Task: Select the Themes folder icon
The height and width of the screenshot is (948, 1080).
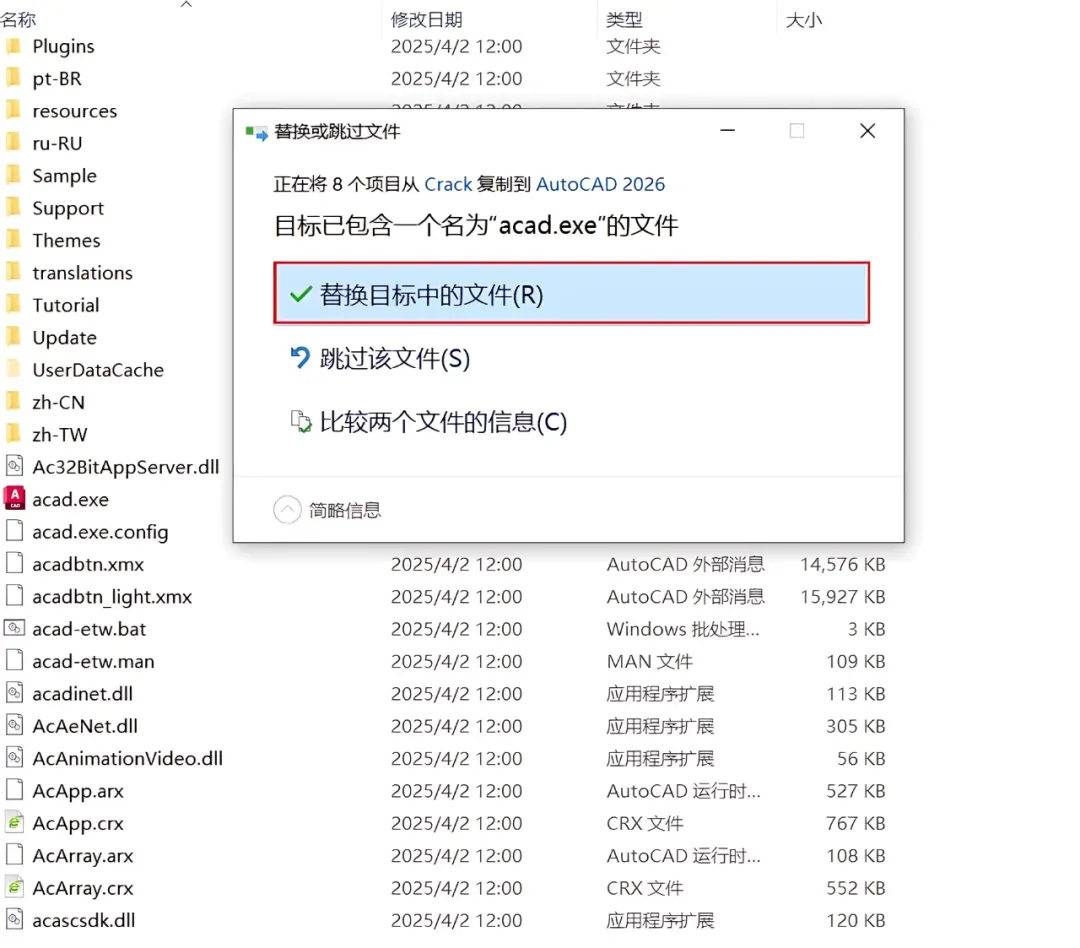Action: pos(14,240)
